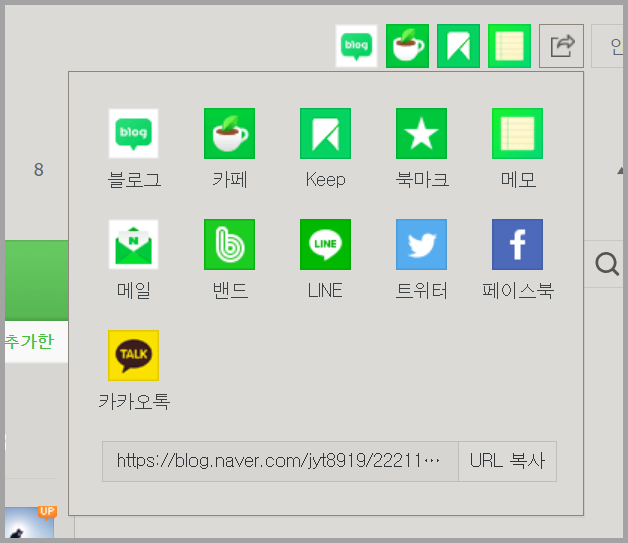
Task: Click the magnifier search icon
Action: point(607,264)
